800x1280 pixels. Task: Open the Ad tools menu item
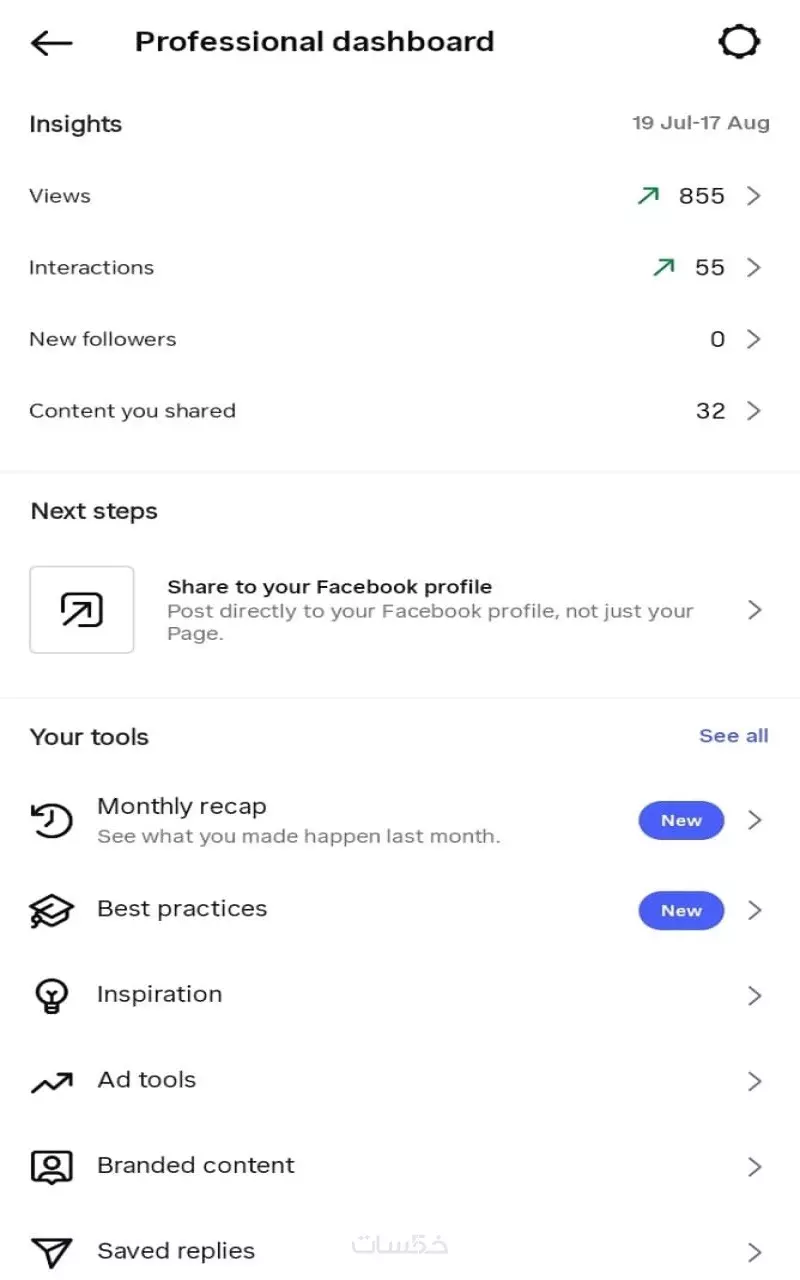pyautogui.click(x=147, y=1080)
